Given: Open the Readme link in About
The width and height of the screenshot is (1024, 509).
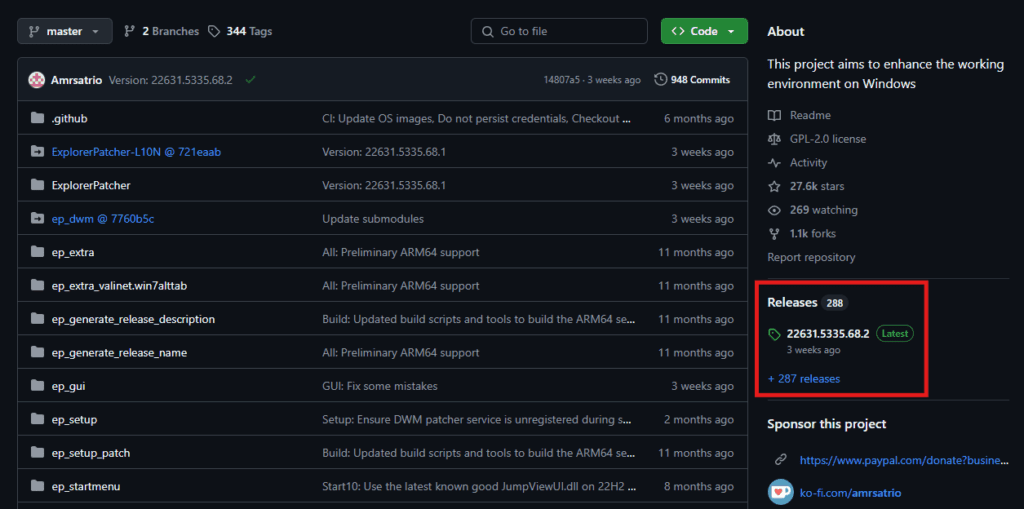Looking at the screenshot, I should (810, 116).
